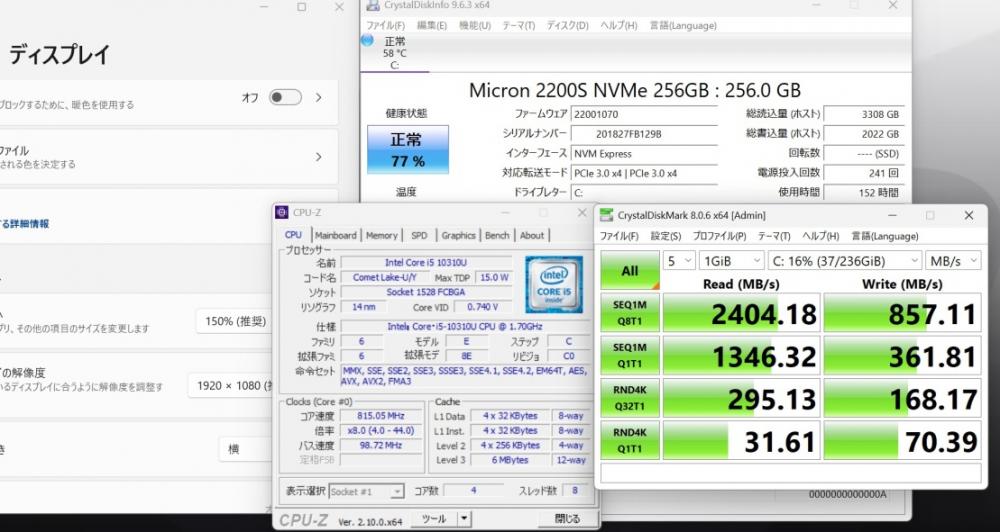This screenshot has height=532, width=1000.
Task: Click the CrystalDiskInfo app icon in title bar
Action: [372, 5]
